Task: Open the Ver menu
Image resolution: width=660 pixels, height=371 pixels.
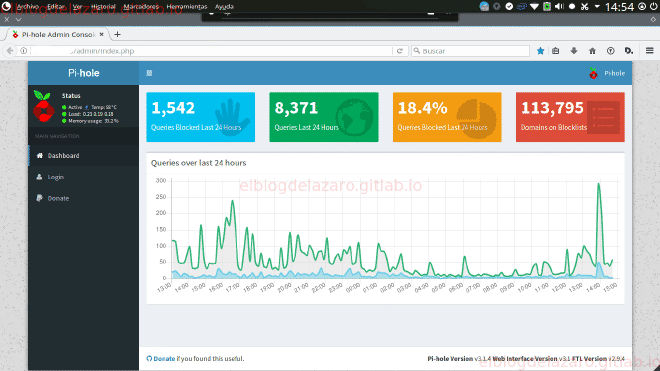Action: [x=77, y=6]
